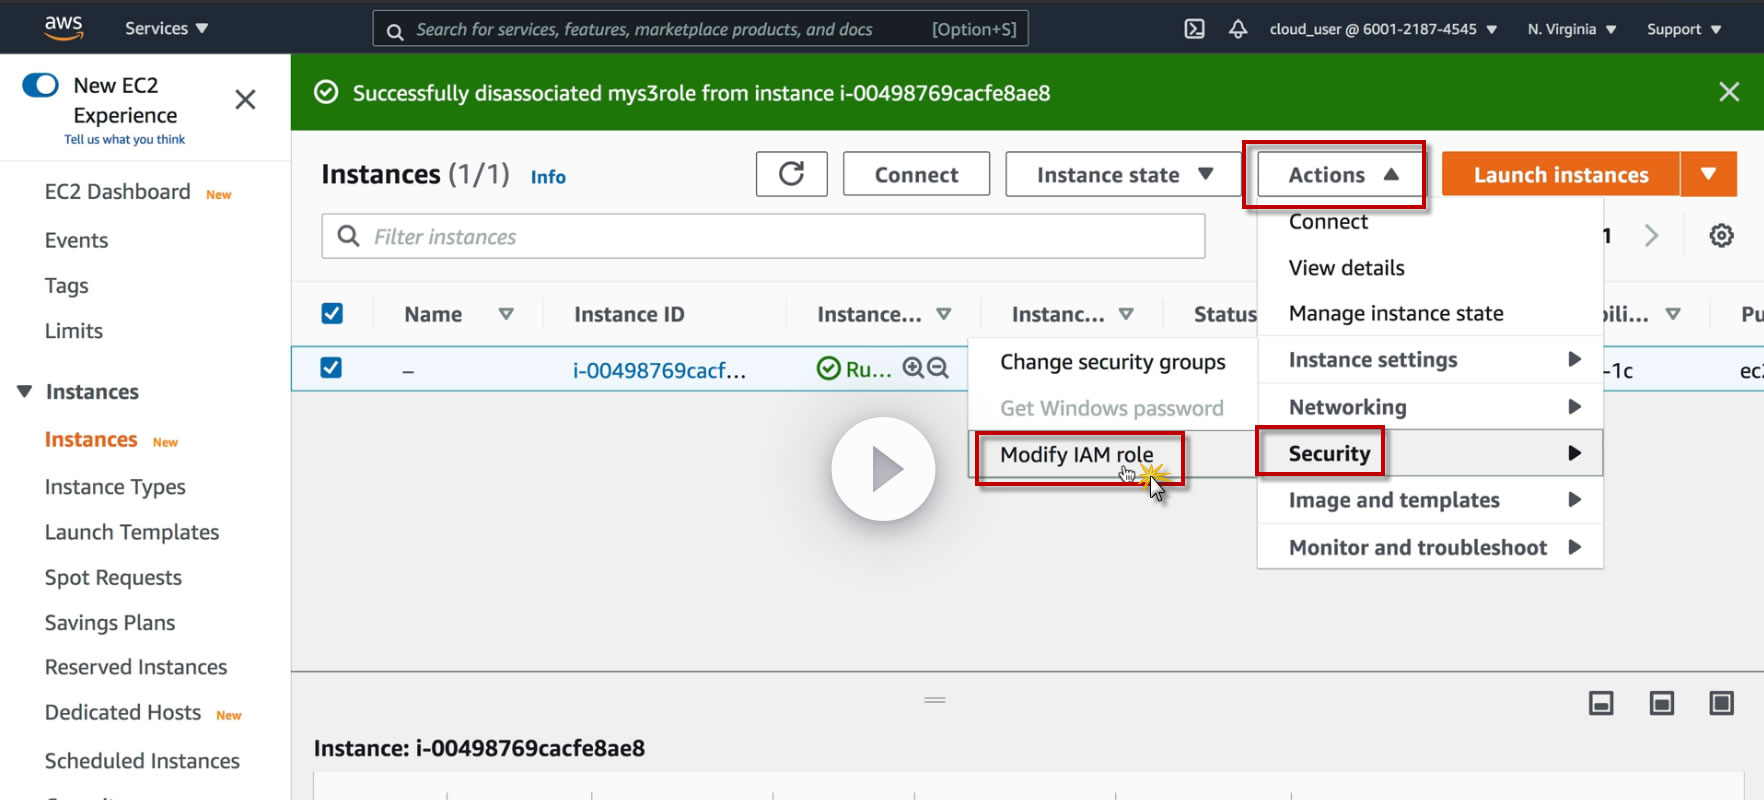The height and width of the screenshot is (800, 1764).
Task: Close the New EC2 Experience panel
Action: point(245,99)
